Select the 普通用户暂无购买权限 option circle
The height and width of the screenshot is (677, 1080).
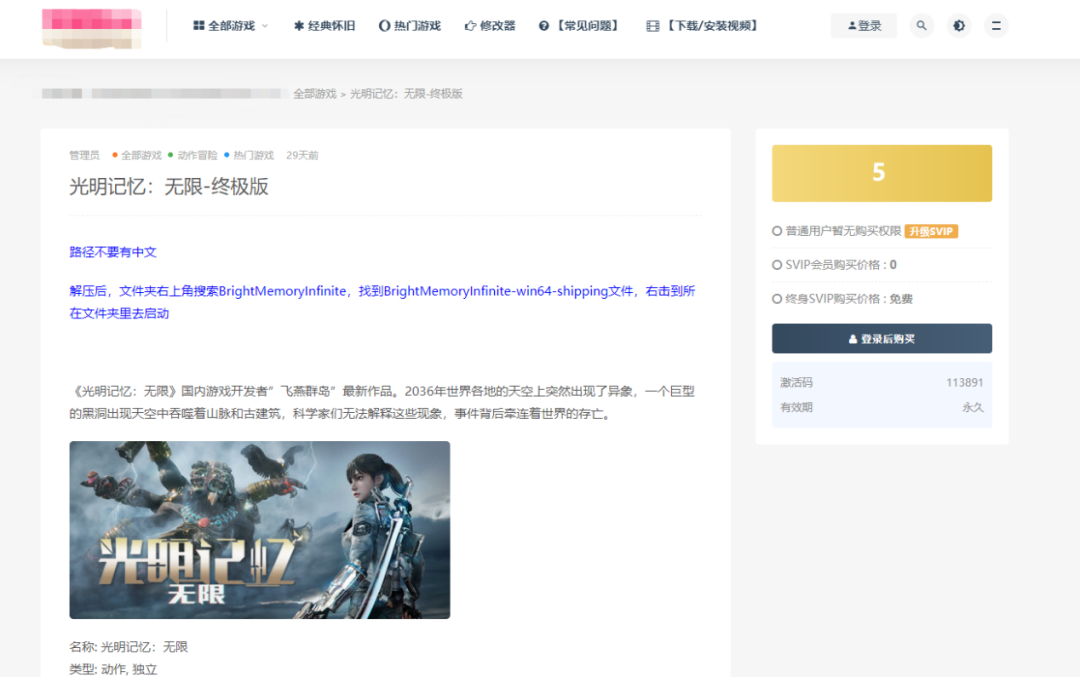(x=777, y=231)
